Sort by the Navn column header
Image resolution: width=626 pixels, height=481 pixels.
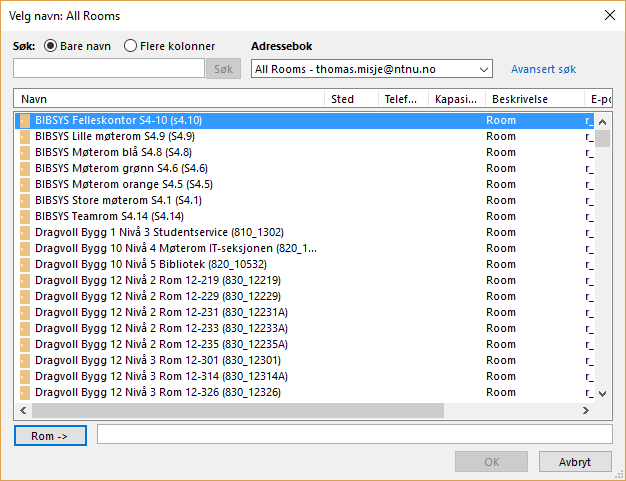(169, 99)
